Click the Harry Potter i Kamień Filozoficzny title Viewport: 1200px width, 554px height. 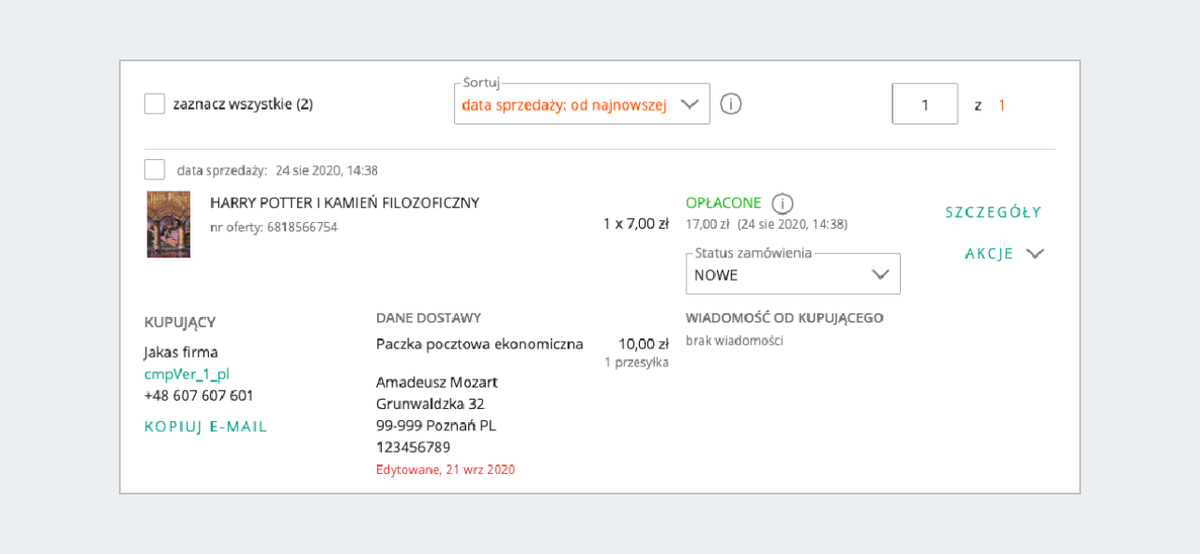(x=344, y=203)
